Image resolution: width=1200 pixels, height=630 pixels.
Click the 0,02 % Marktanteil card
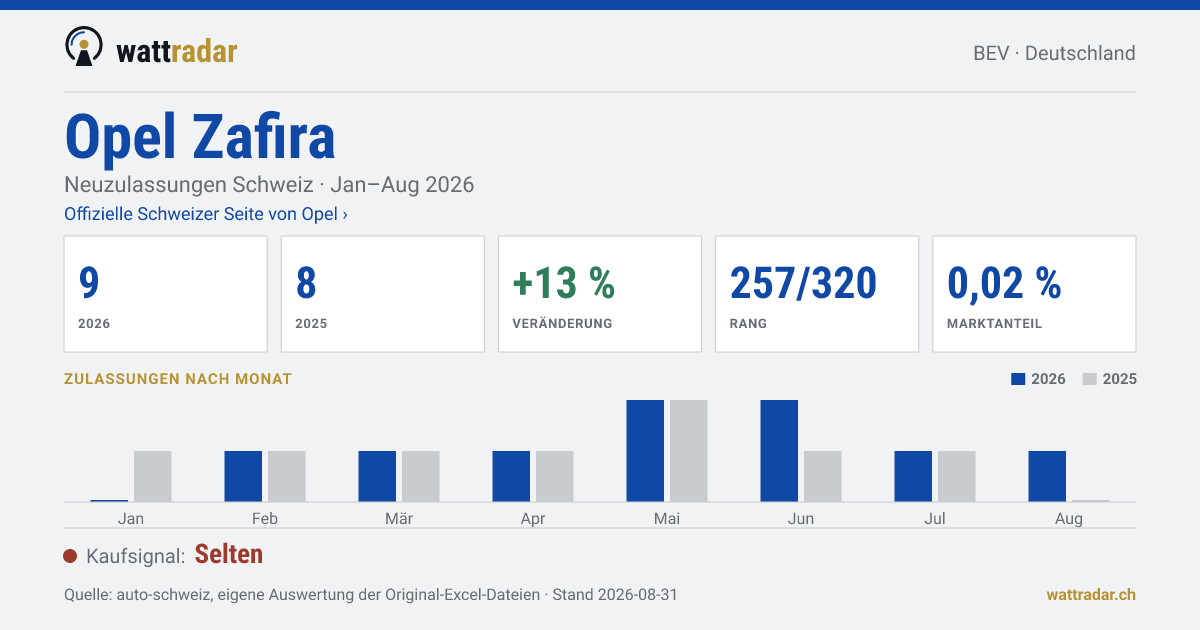coord(1034,294)
